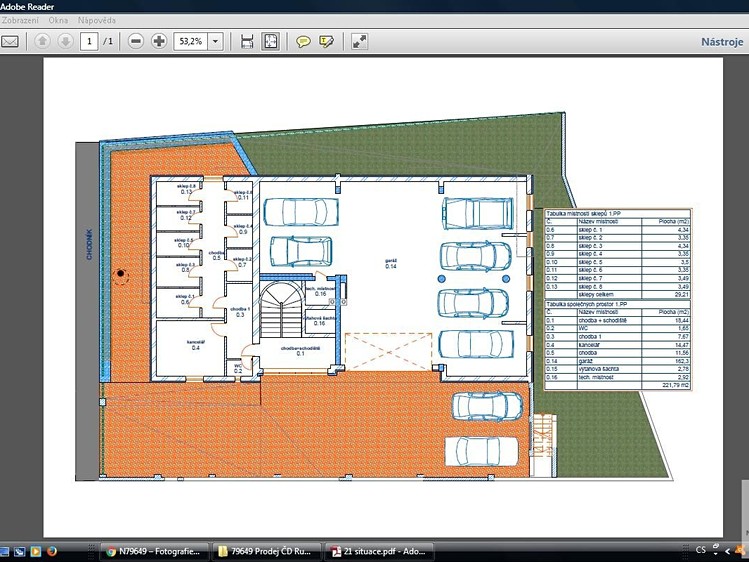Click the 53,2% zoom value field
Screen dimensions: 749x562
[191, 42]
